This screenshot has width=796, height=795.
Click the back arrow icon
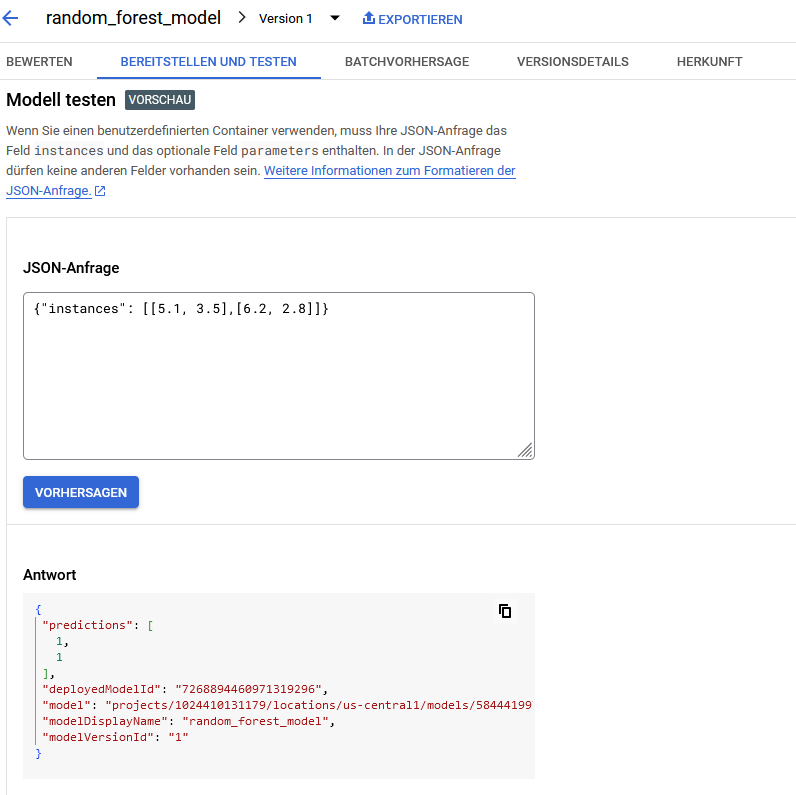11,18
